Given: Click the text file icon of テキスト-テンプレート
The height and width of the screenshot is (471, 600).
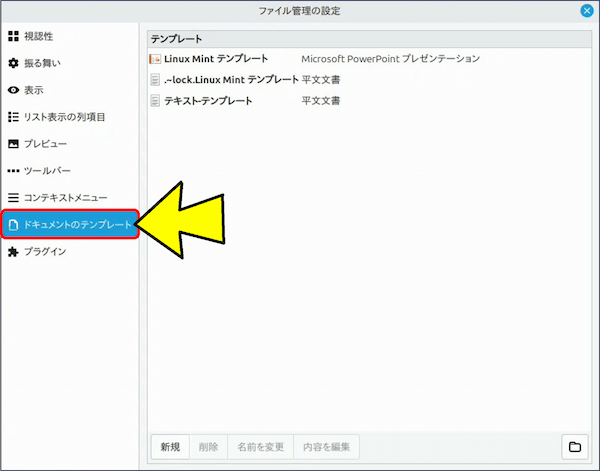Looking at the screenshot, I should pos(155,101).
